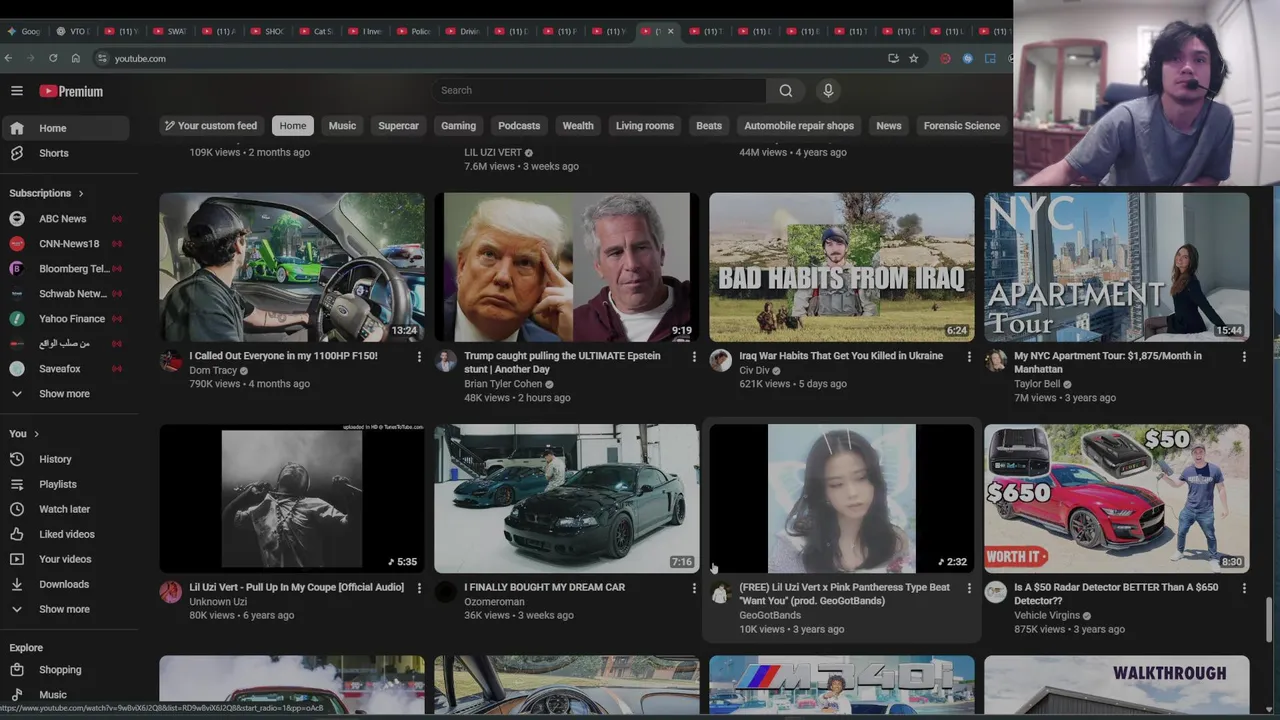Open more options for Pull Up In My Coupe
Viewport: 1280px width, 720px height.
coord(419,588)
